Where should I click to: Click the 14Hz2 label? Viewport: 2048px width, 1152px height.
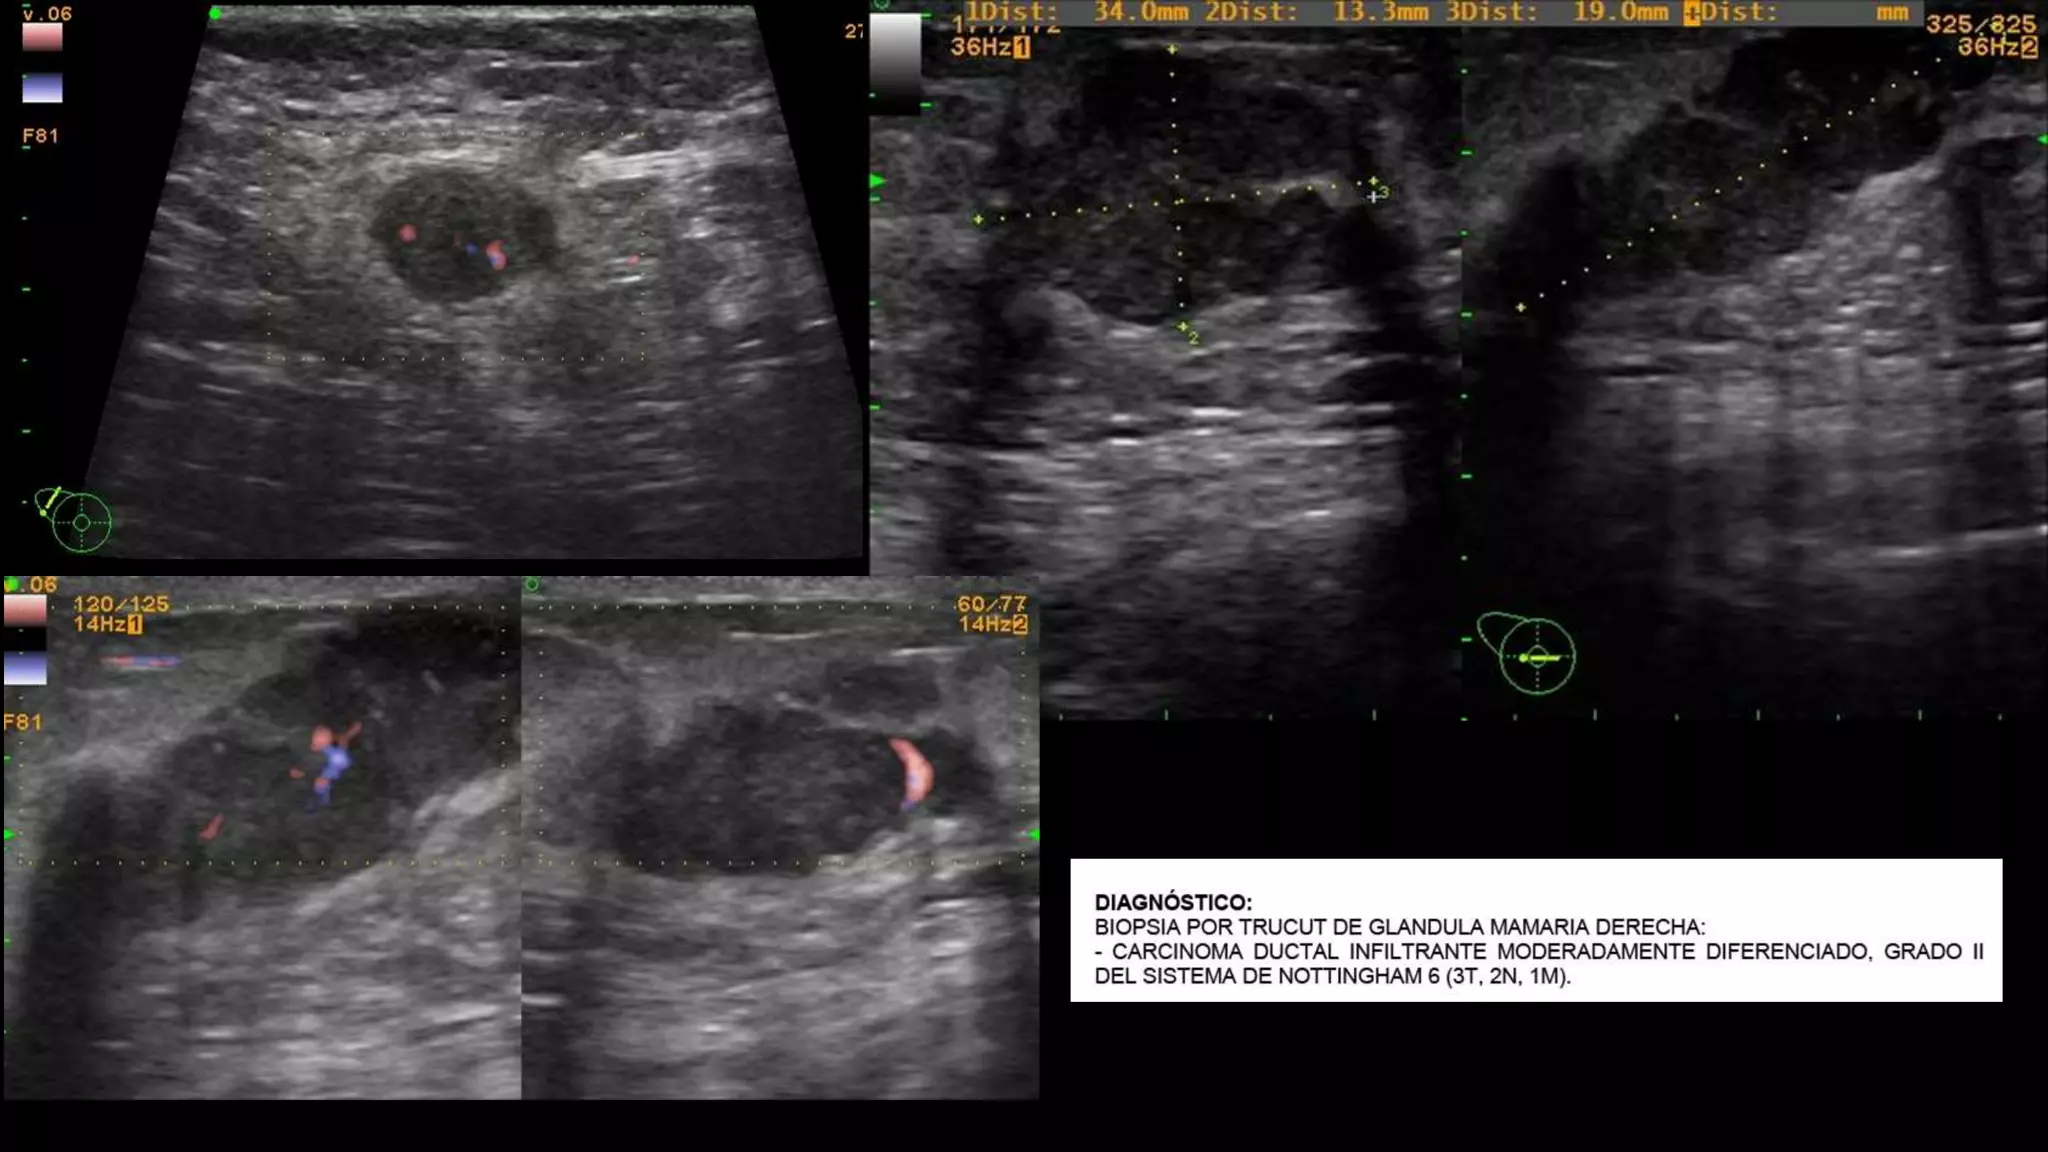point(993,624)
